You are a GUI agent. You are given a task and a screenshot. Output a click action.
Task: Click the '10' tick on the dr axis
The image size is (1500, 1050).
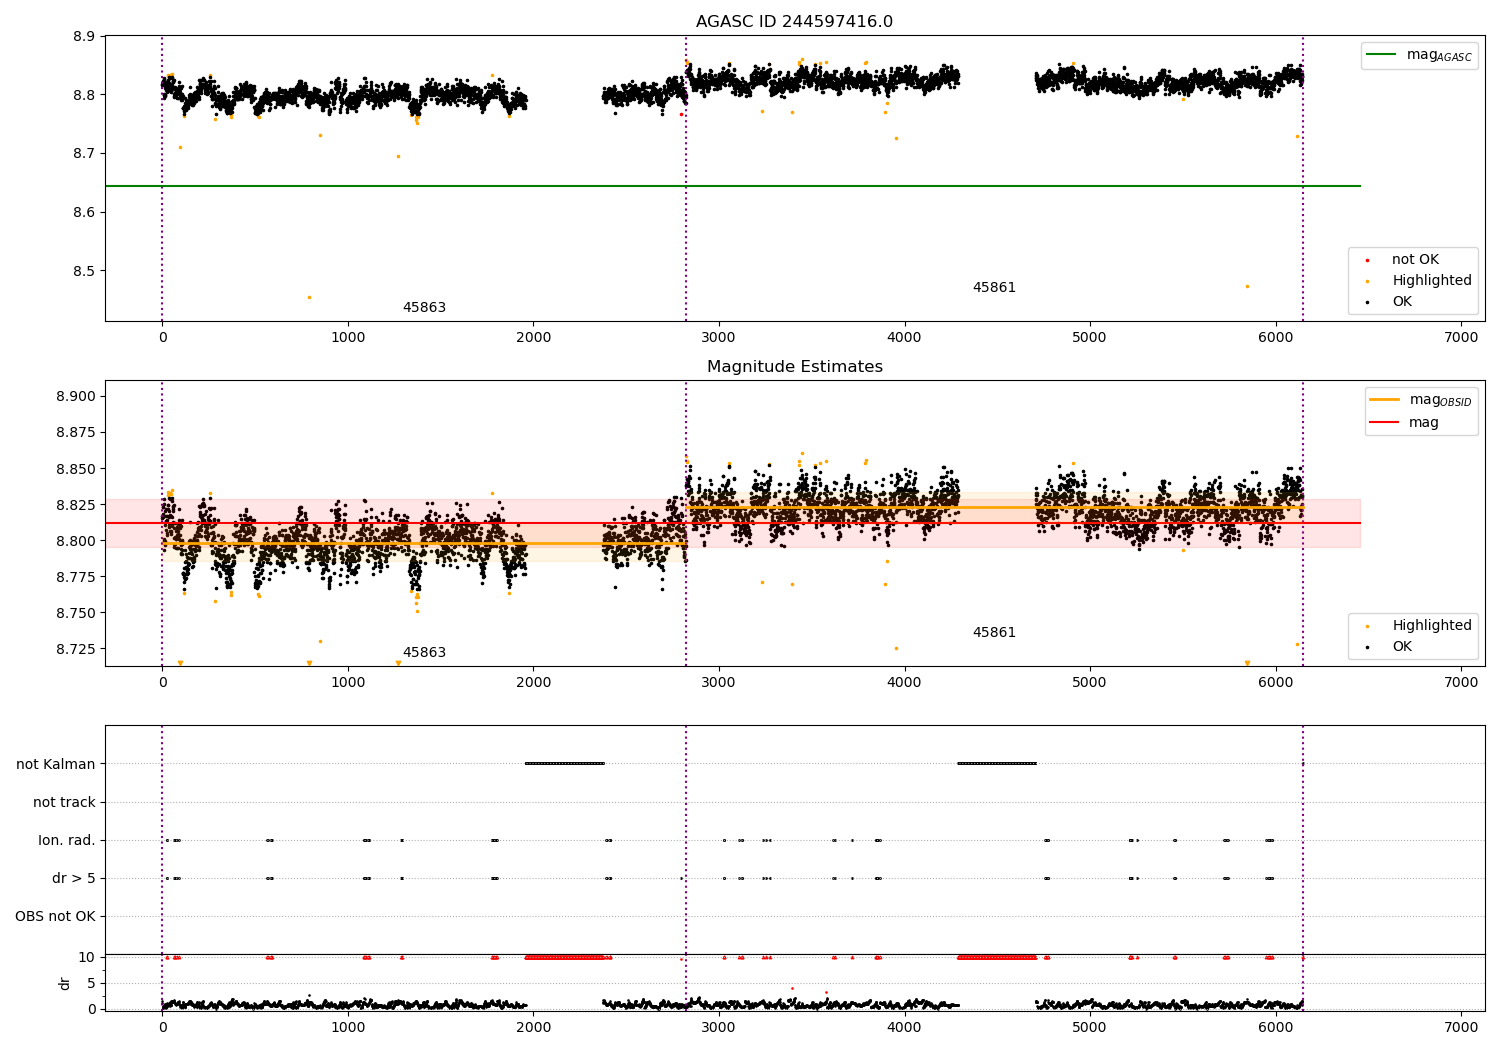87,957
